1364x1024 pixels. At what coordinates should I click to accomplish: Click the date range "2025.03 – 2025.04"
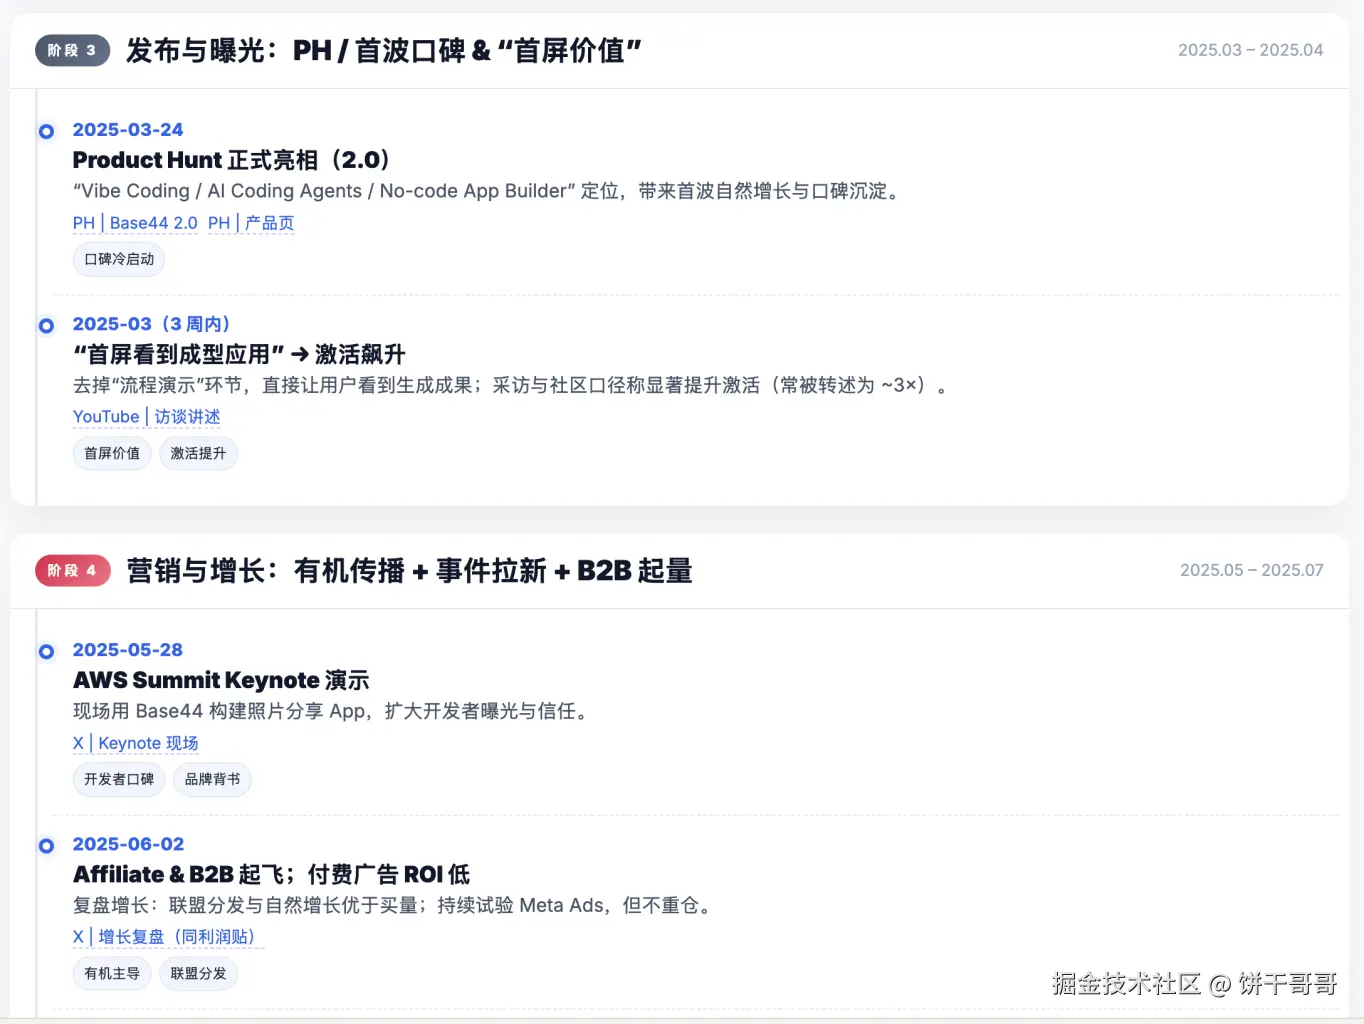[x=1250, y=50]
